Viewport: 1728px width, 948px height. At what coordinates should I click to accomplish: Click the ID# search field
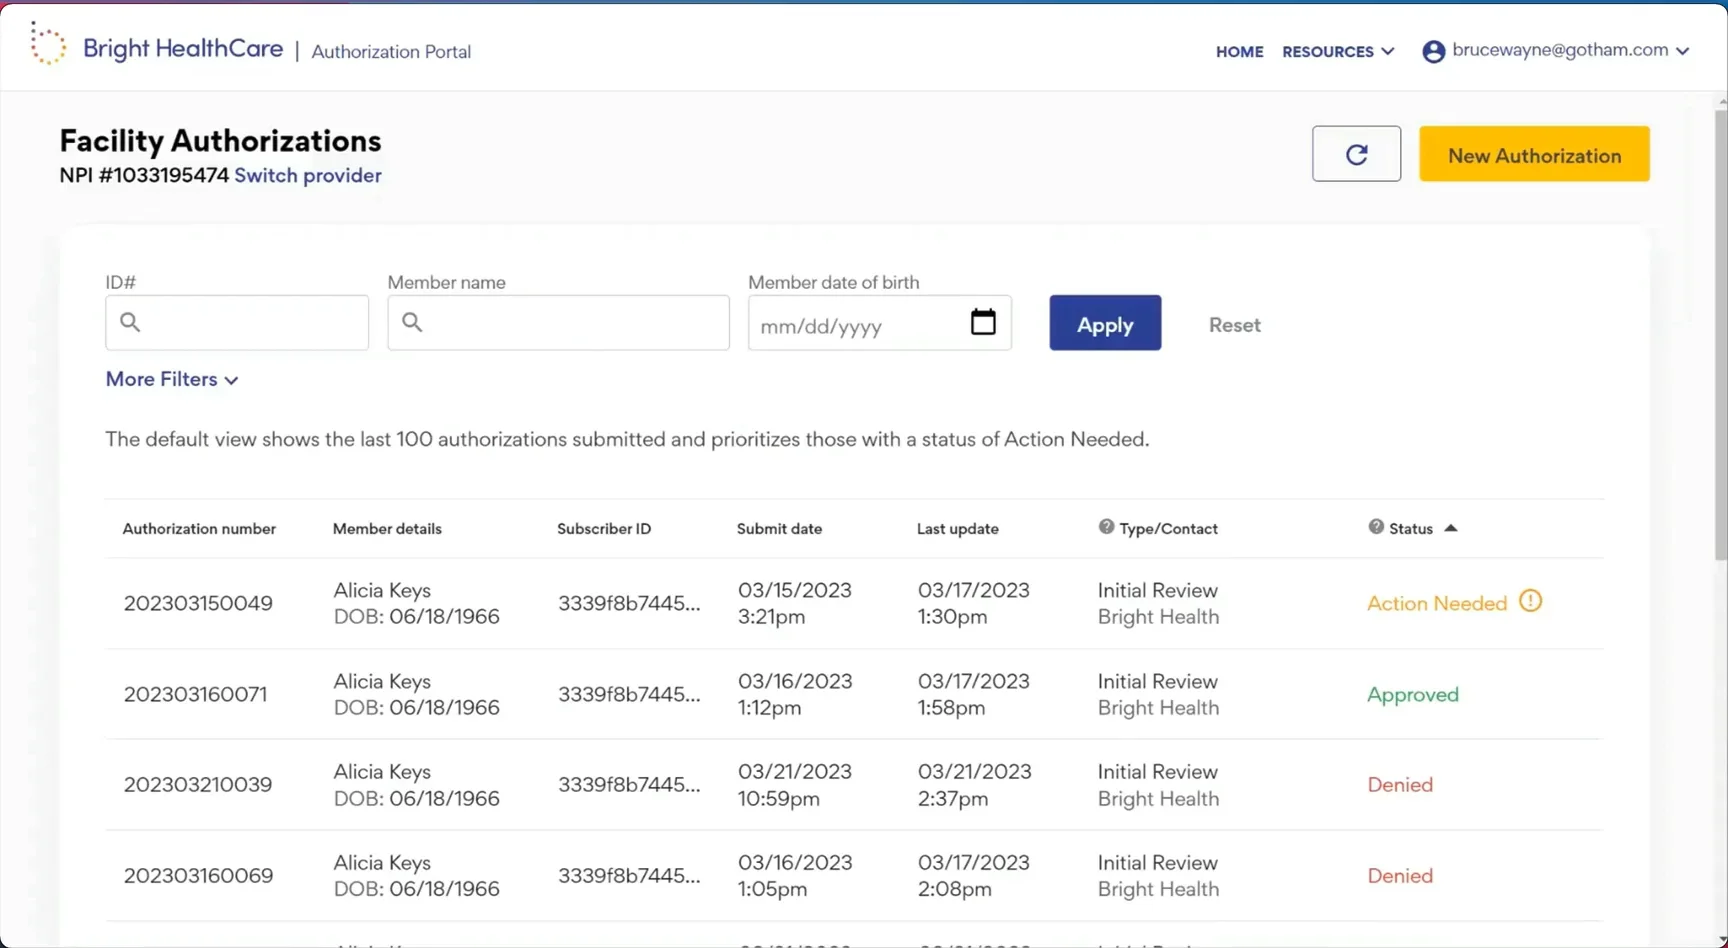[250, 322]
